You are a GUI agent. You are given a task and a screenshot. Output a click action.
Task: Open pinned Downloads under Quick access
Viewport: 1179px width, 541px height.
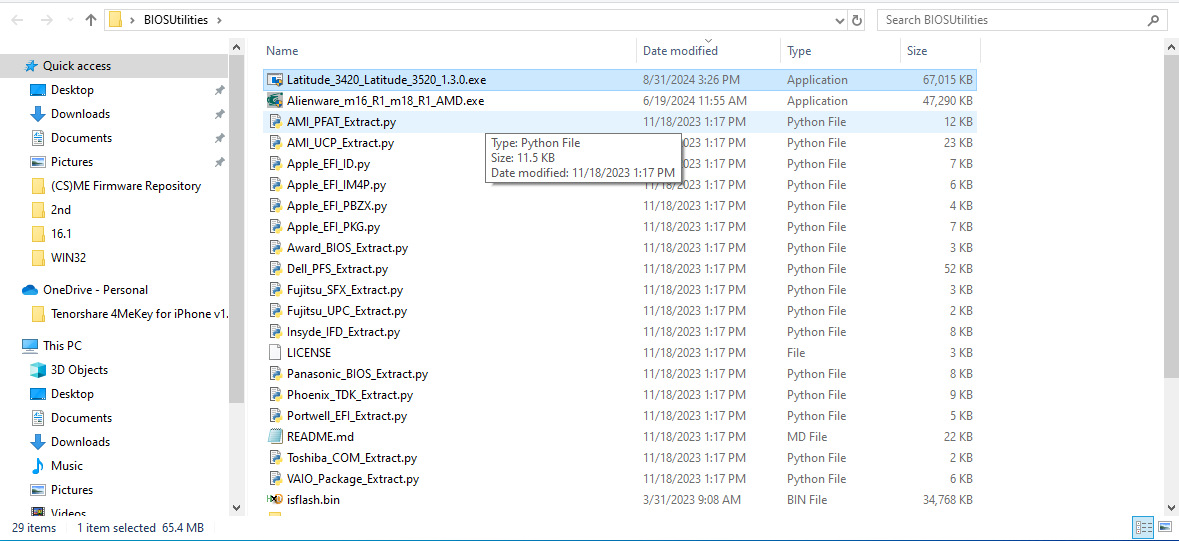pyautogui.click(x=80, y=114)
